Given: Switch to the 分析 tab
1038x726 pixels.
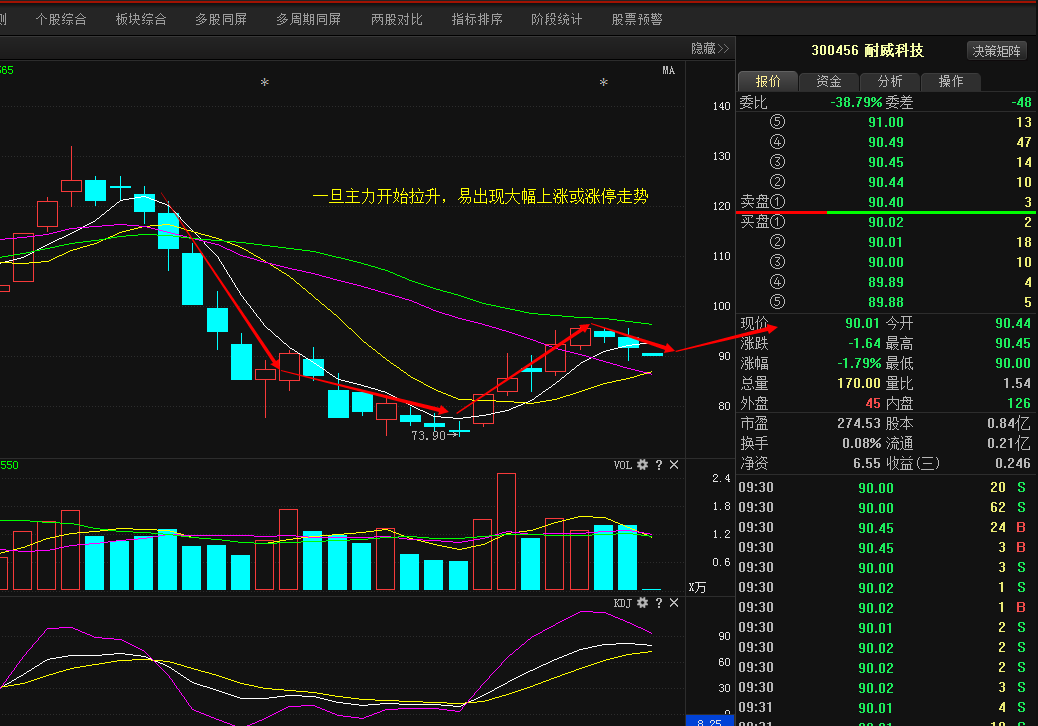Looking at the screenshot, I should coord(890,81).
